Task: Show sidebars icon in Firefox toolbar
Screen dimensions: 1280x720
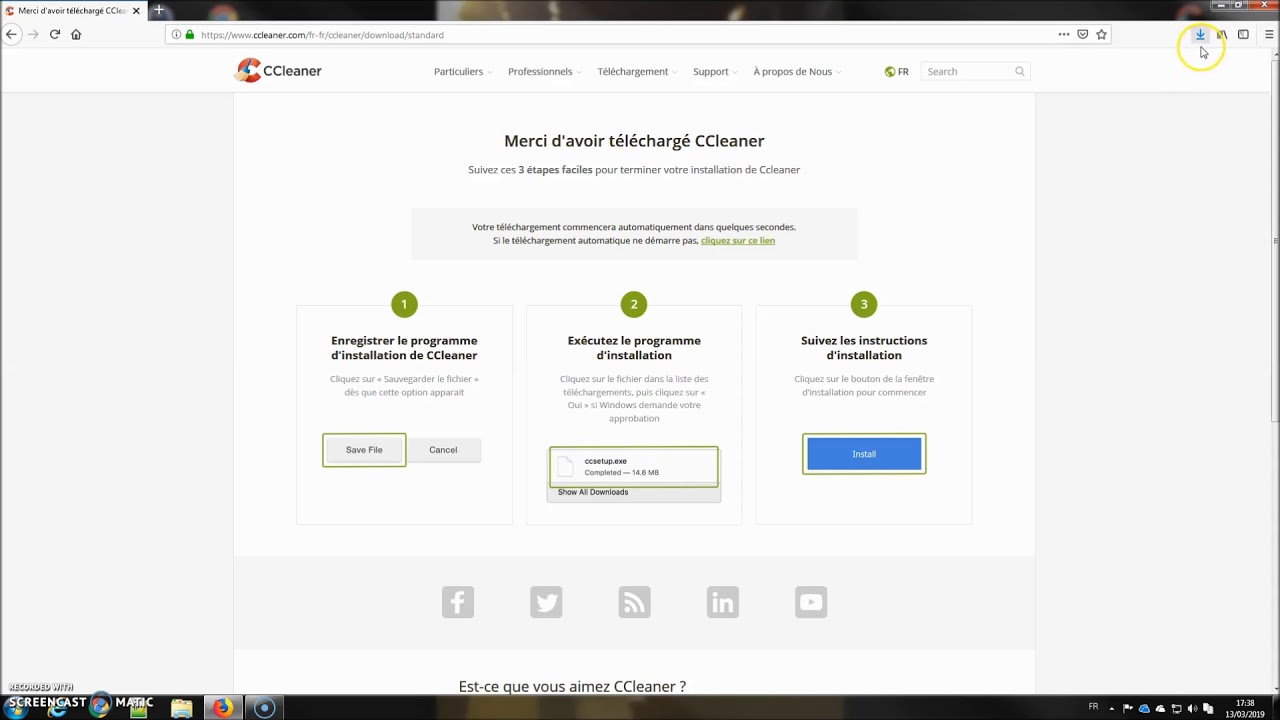Action: [x=1243, y=34]
